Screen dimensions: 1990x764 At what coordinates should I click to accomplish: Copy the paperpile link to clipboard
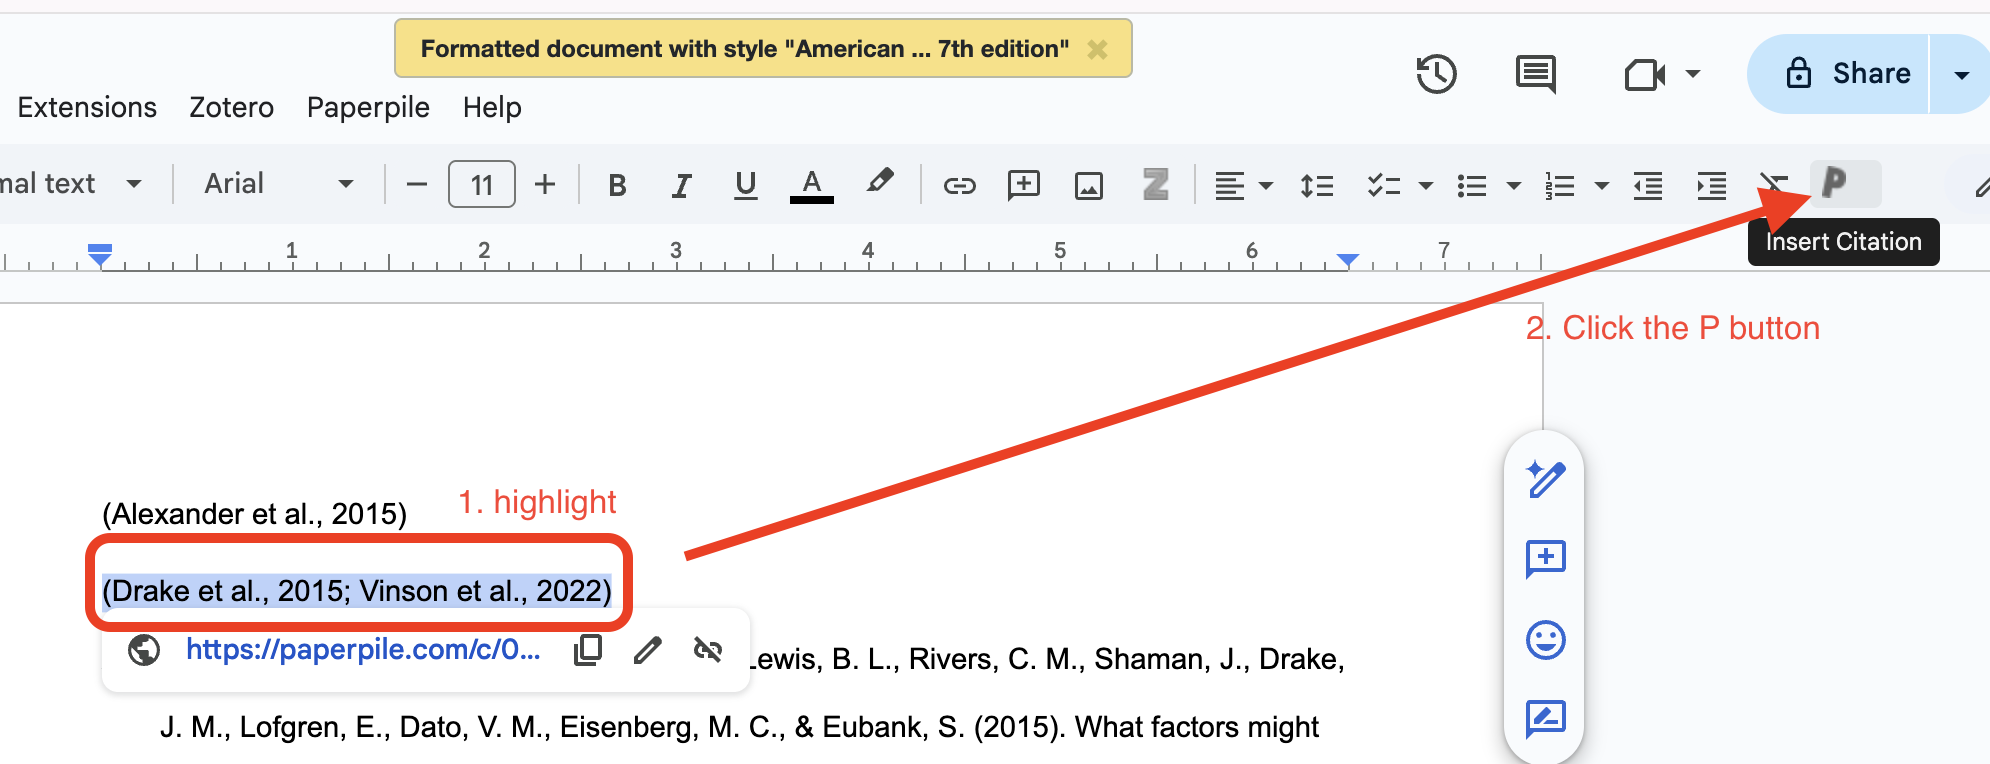588,650
